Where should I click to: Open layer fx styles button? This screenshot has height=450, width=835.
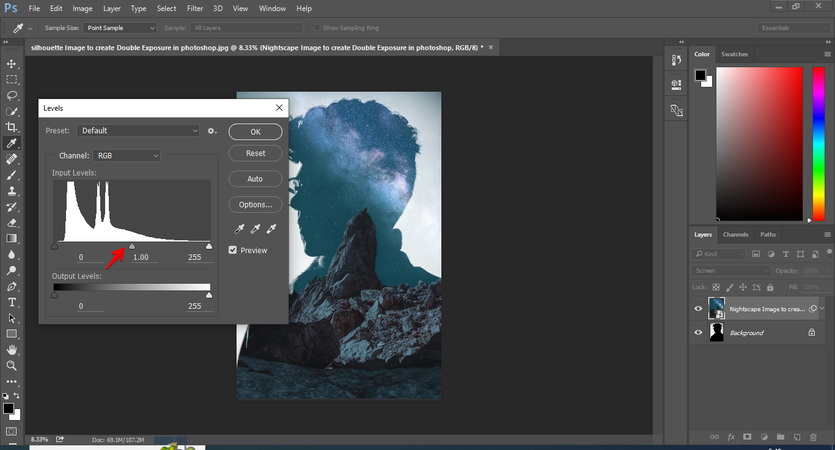click(731, 437)
